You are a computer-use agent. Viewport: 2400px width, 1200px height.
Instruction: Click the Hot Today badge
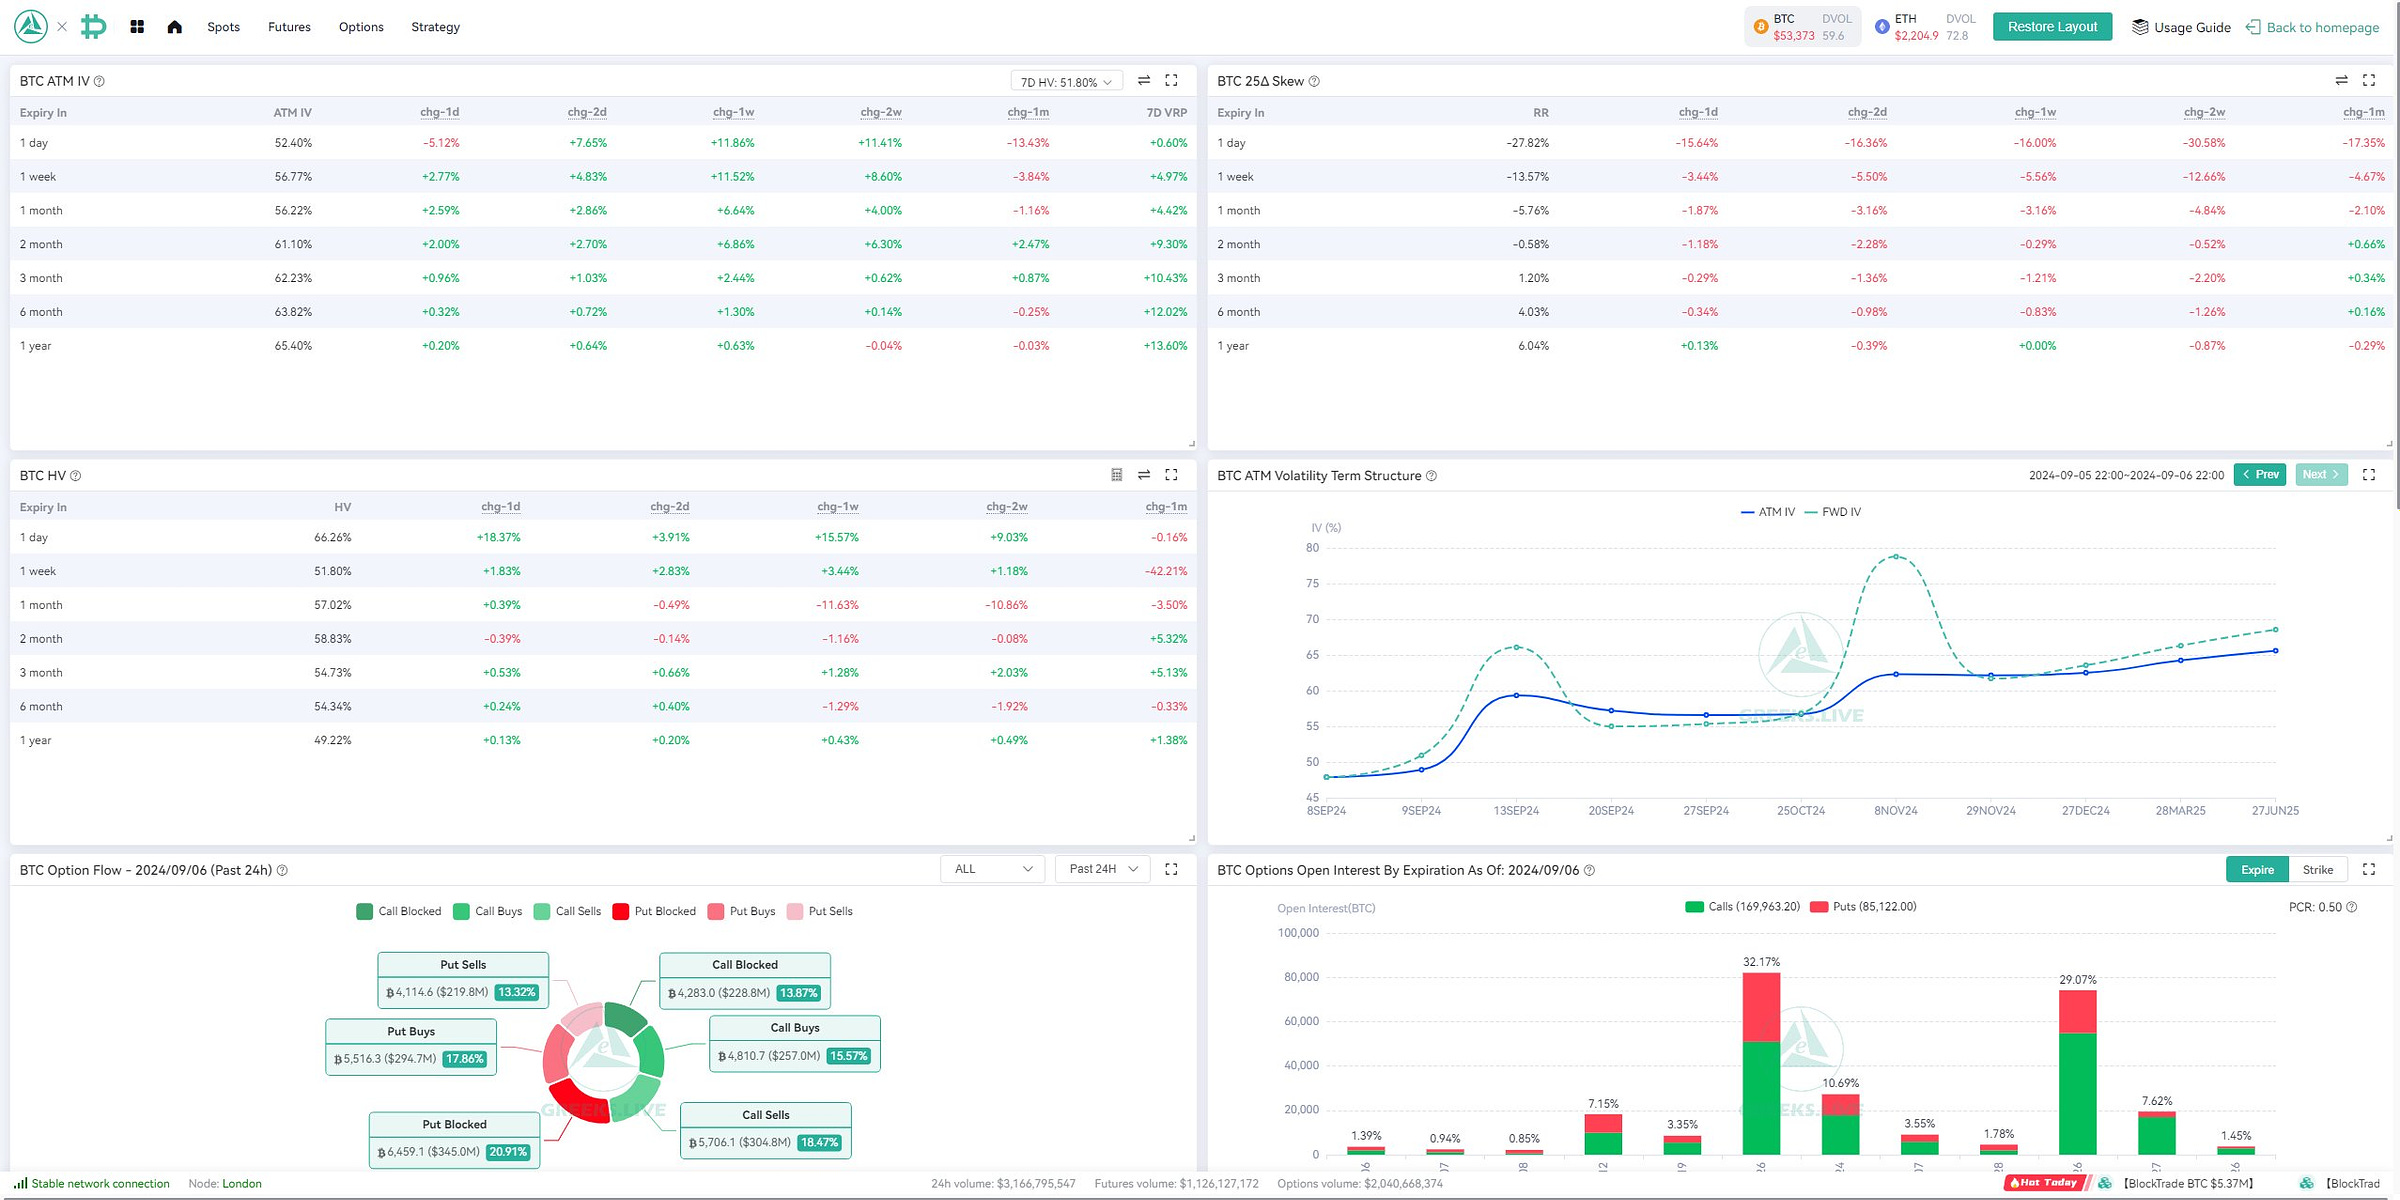2047,1183
